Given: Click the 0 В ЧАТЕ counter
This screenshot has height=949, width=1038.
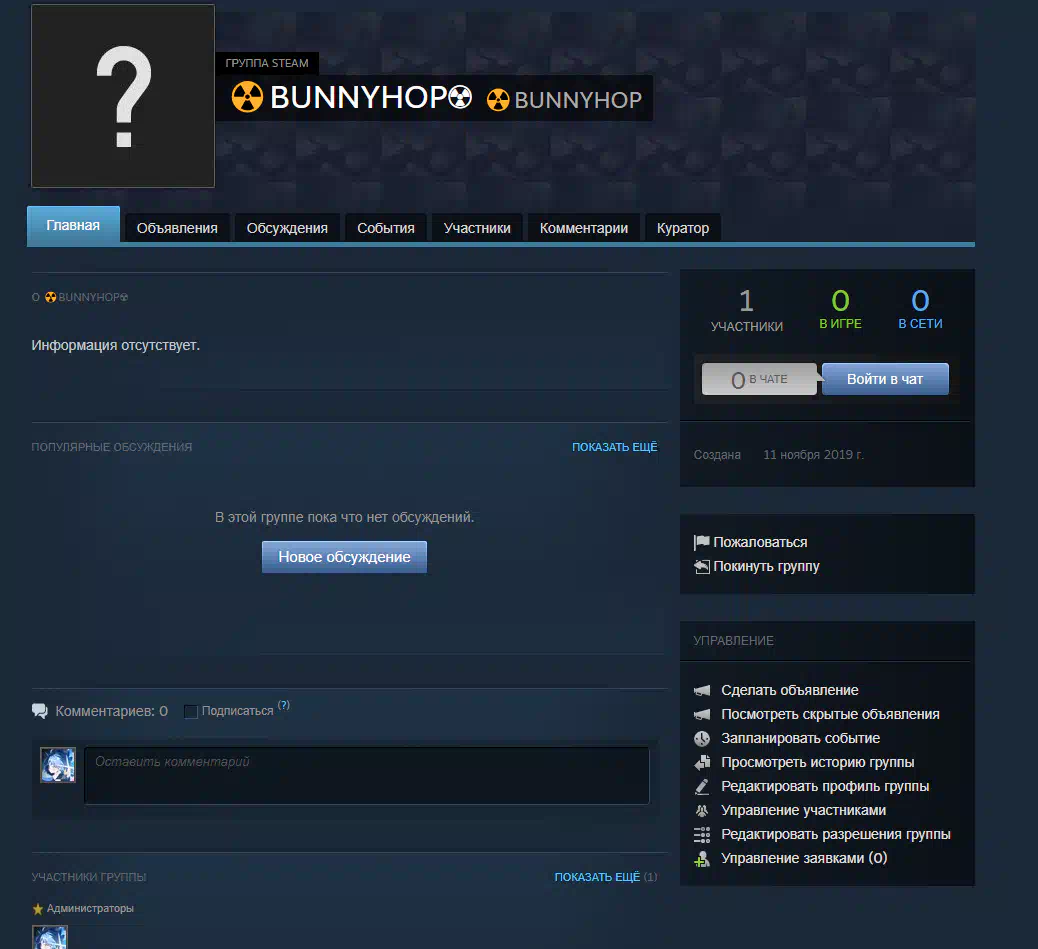Looking at the screenshot, I should [x=759, y=379].
